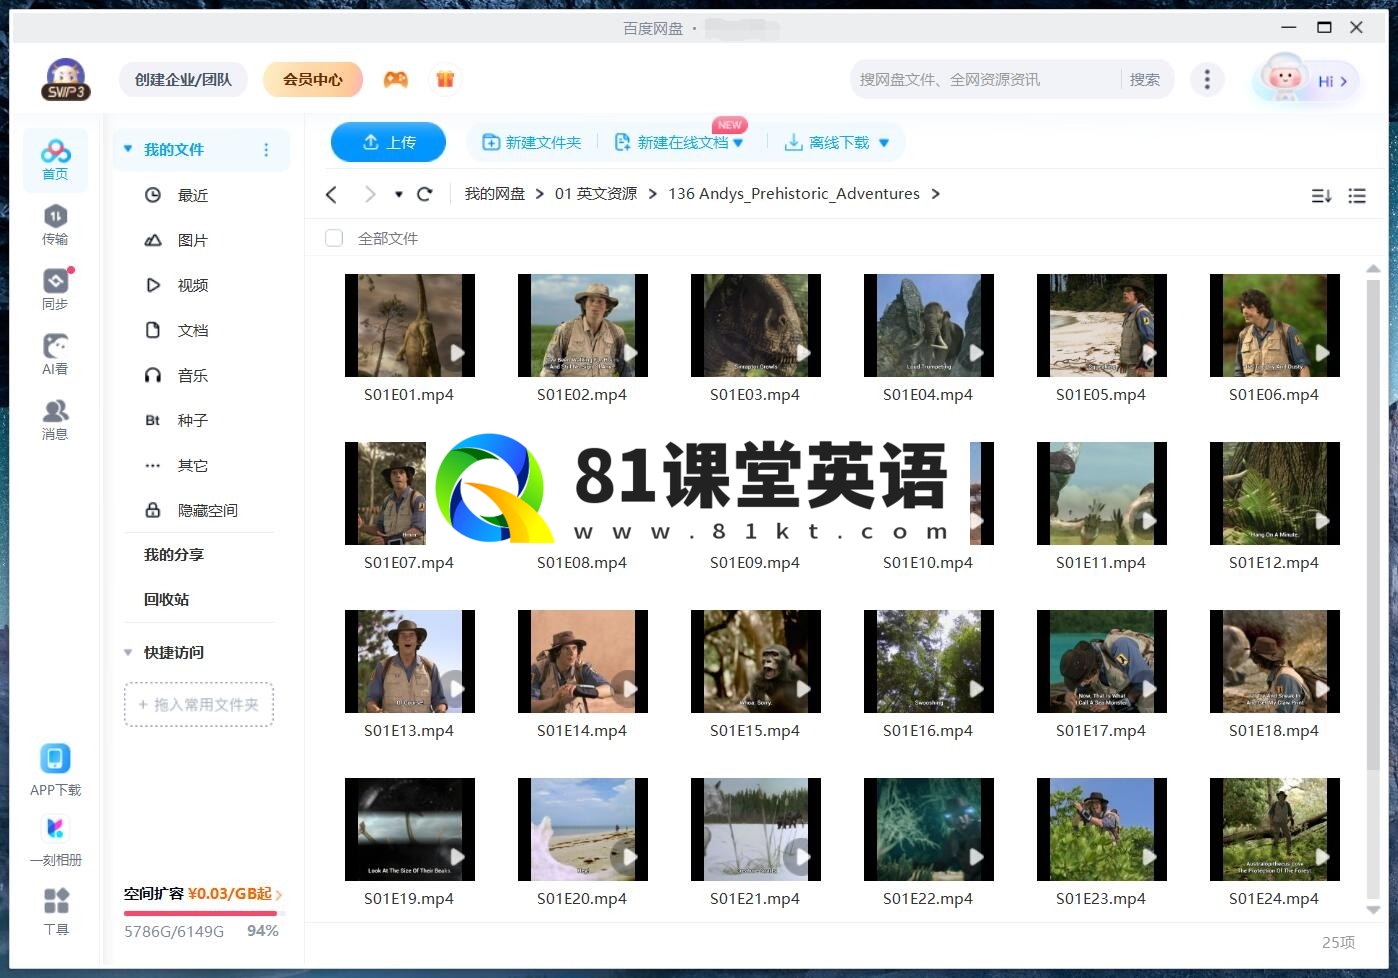
Task: Click the game controller icon
Action: tap(396, 79)
